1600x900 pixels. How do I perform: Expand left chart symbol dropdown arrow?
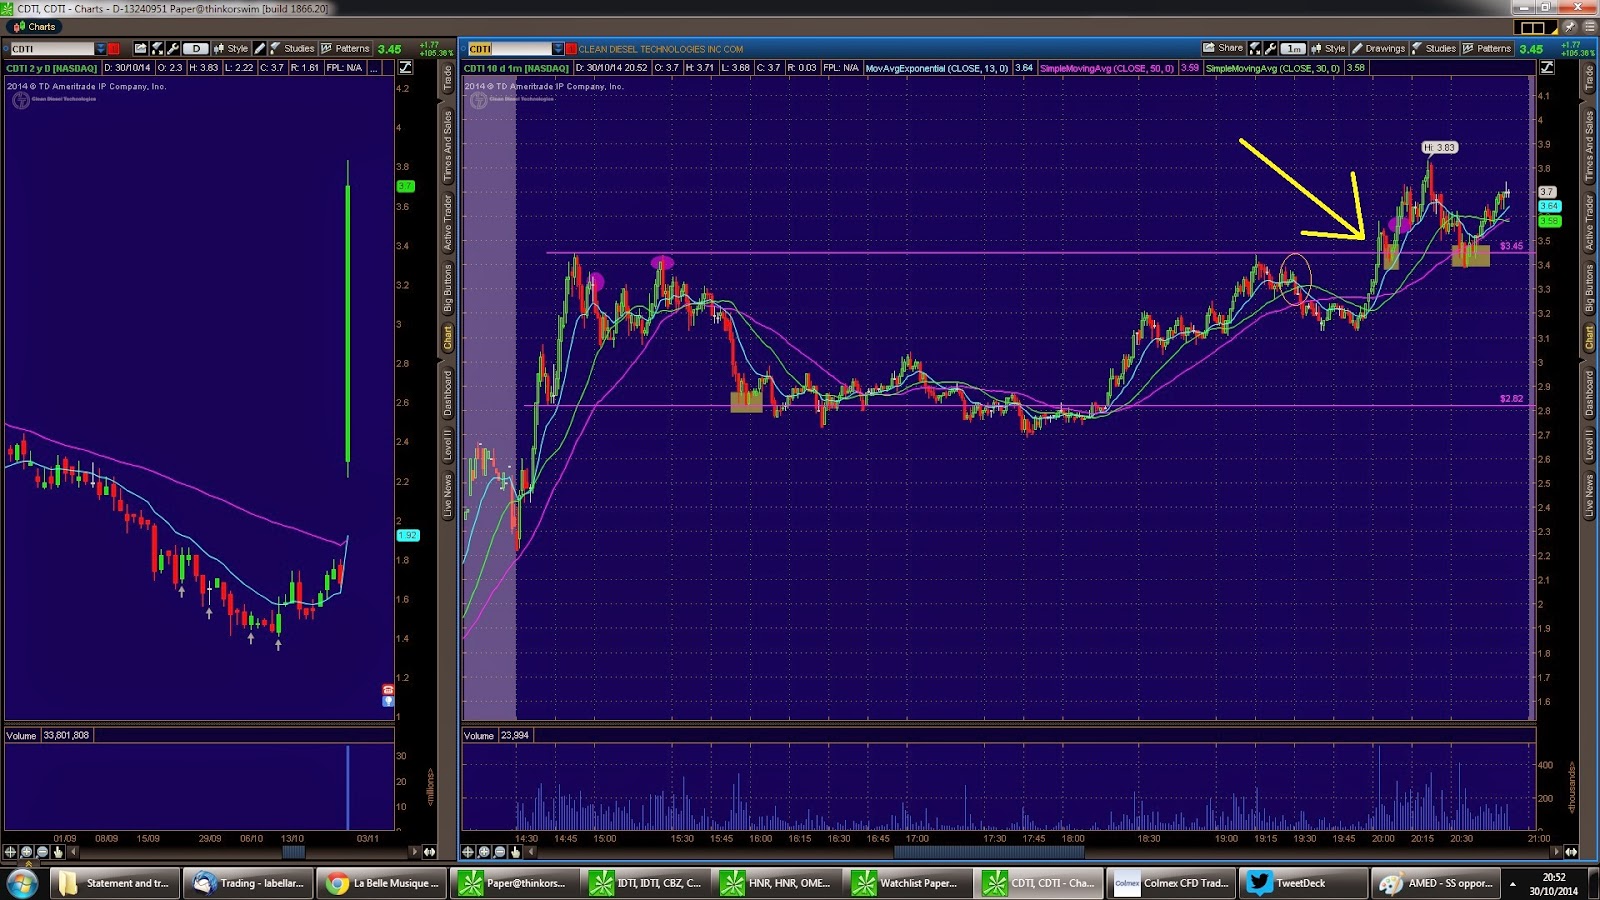click(x=100, y=48)
